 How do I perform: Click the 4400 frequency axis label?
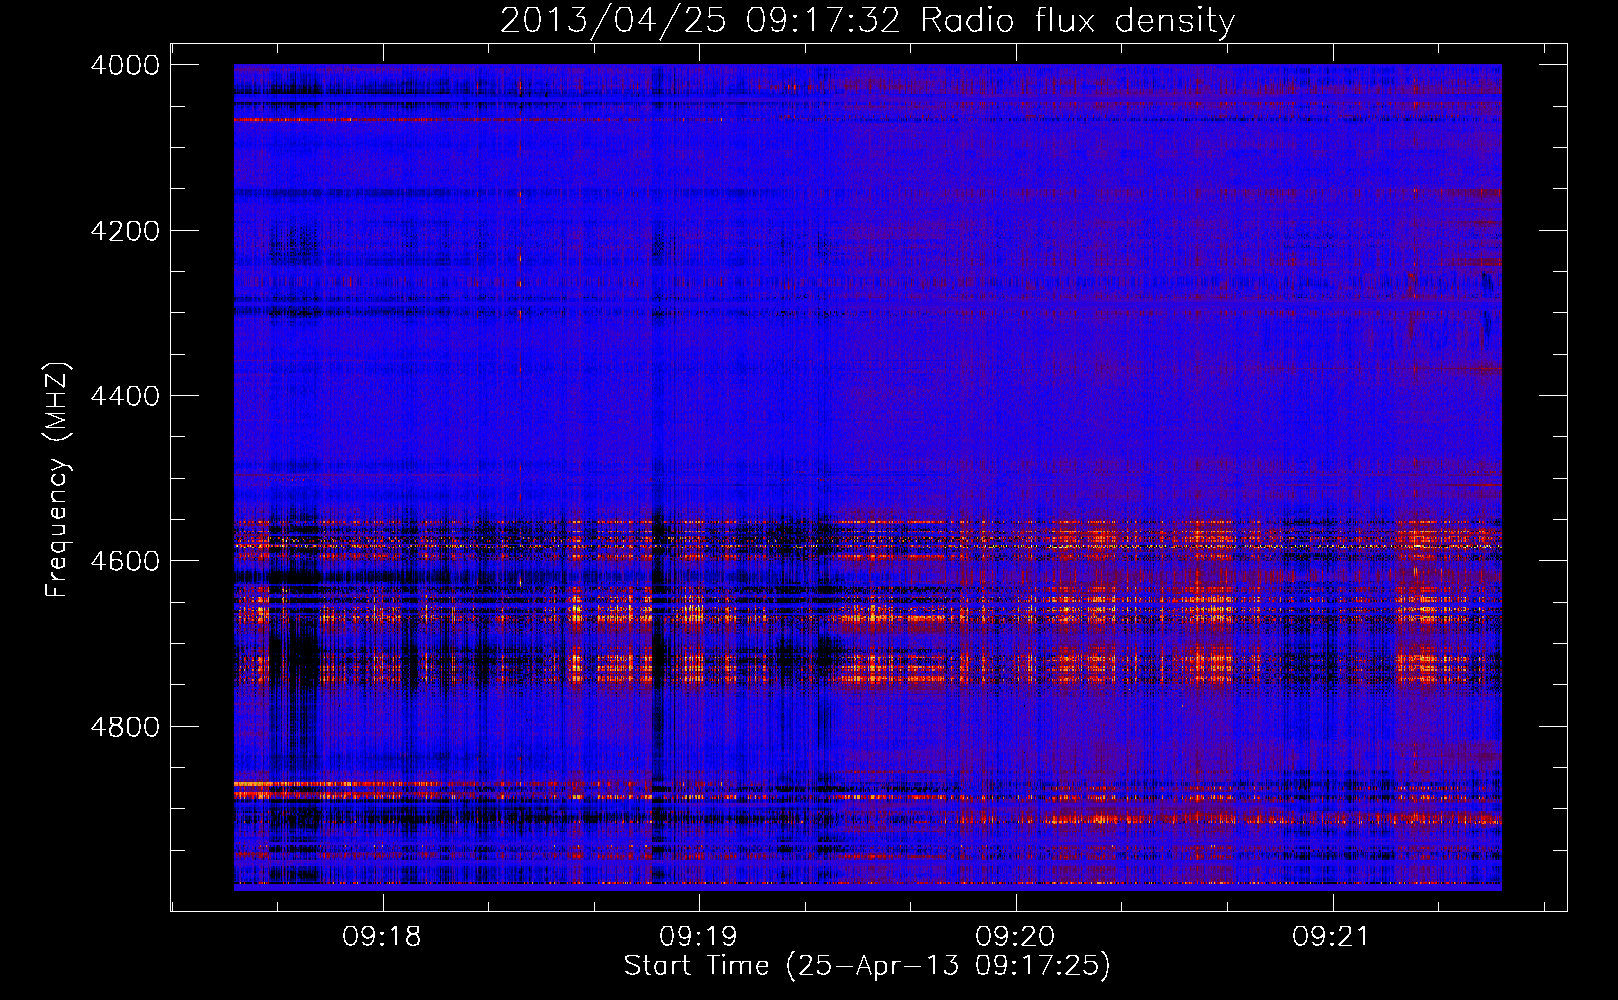[x=125, y=396]
